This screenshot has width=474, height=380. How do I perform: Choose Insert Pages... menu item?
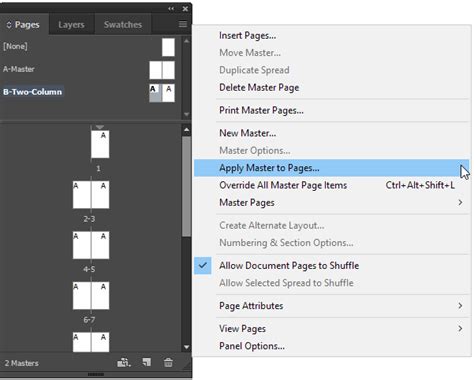[x=332, y=35]
